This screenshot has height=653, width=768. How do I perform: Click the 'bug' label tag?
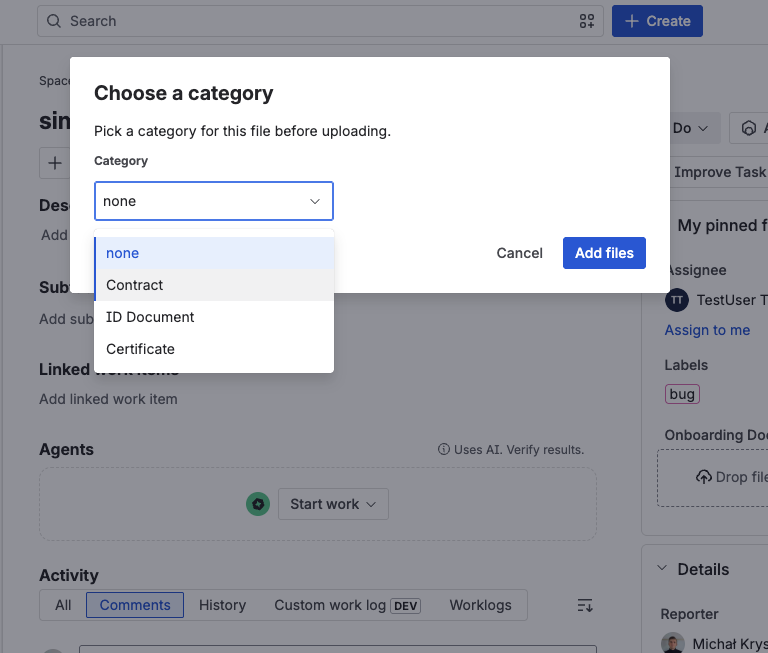pyautogui.click(x=682, y=394)
